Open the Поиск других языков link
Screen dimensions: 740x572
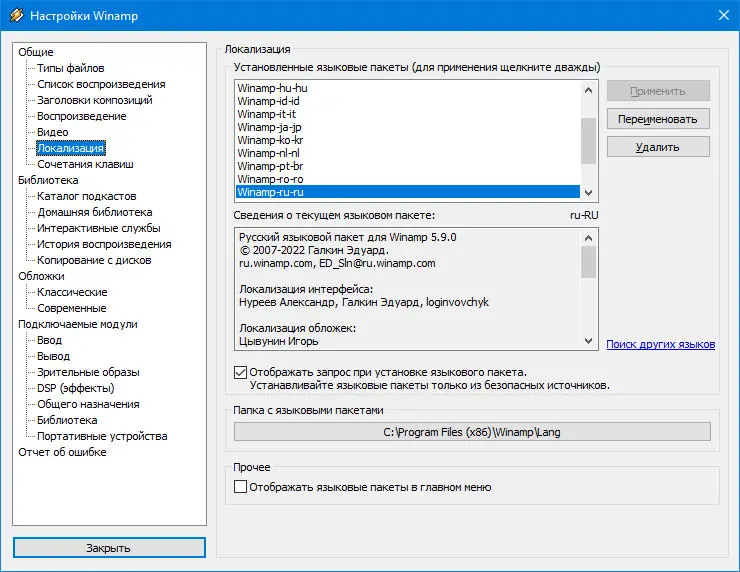660,344
